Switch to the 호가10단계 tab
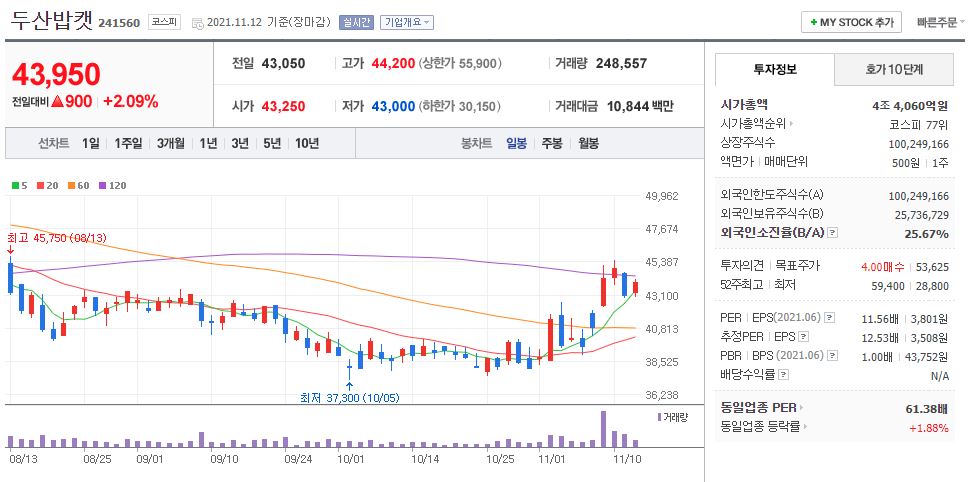The image size is (975, 482). [894, 70]
